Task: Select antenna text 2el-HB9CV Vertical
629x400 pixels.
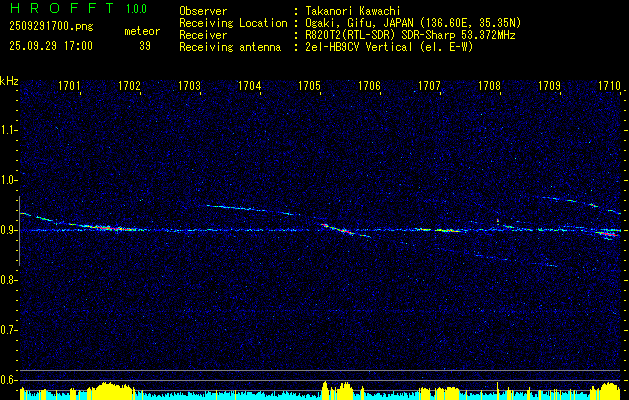Action: 359,47
